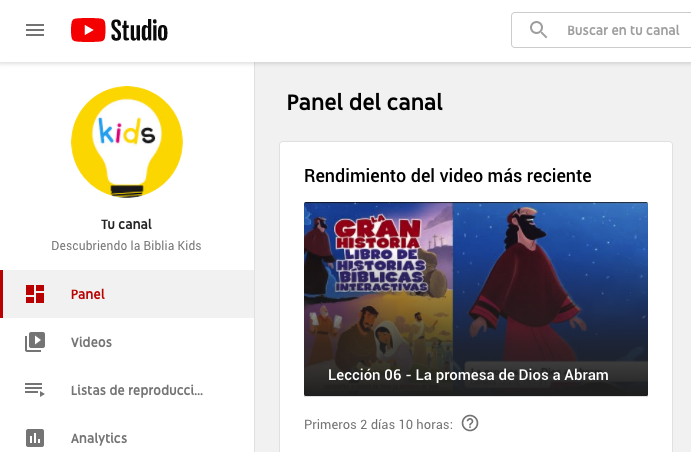
Task: Click the YouTube Studio logo
Action: click(x=119, y=30)
